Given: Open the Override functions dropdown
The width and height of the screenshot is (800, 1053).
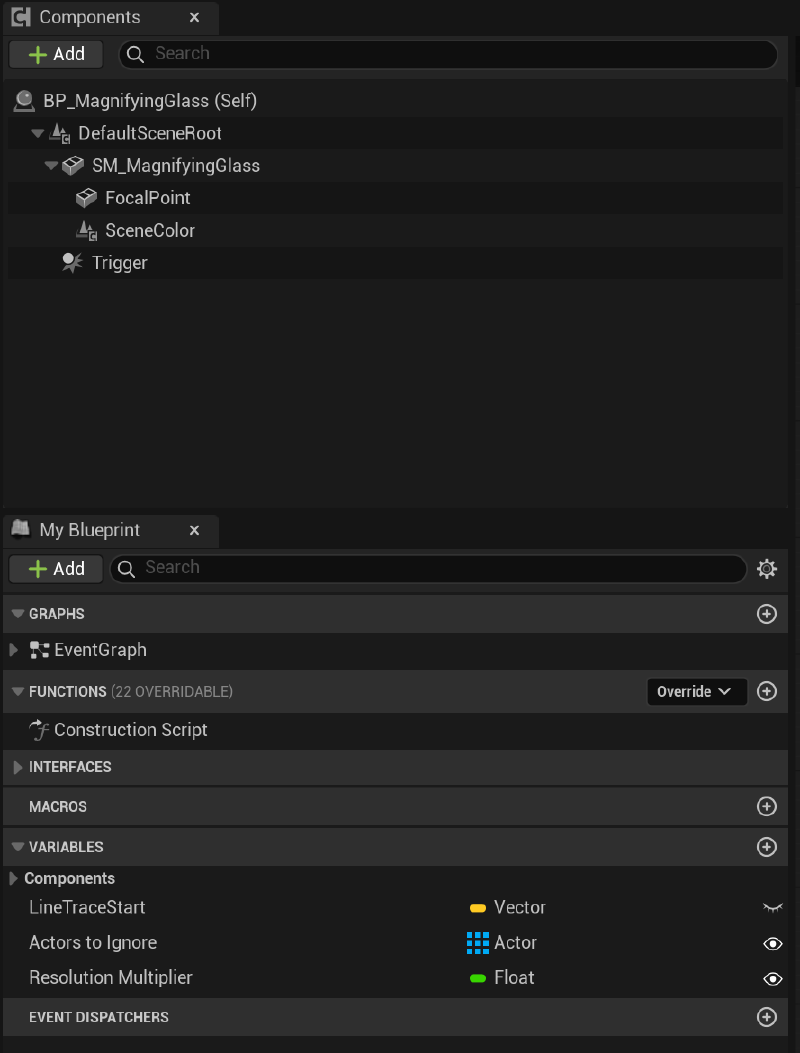Looking at the screenshot, I should pyautogui.click(x=696, y=691).
